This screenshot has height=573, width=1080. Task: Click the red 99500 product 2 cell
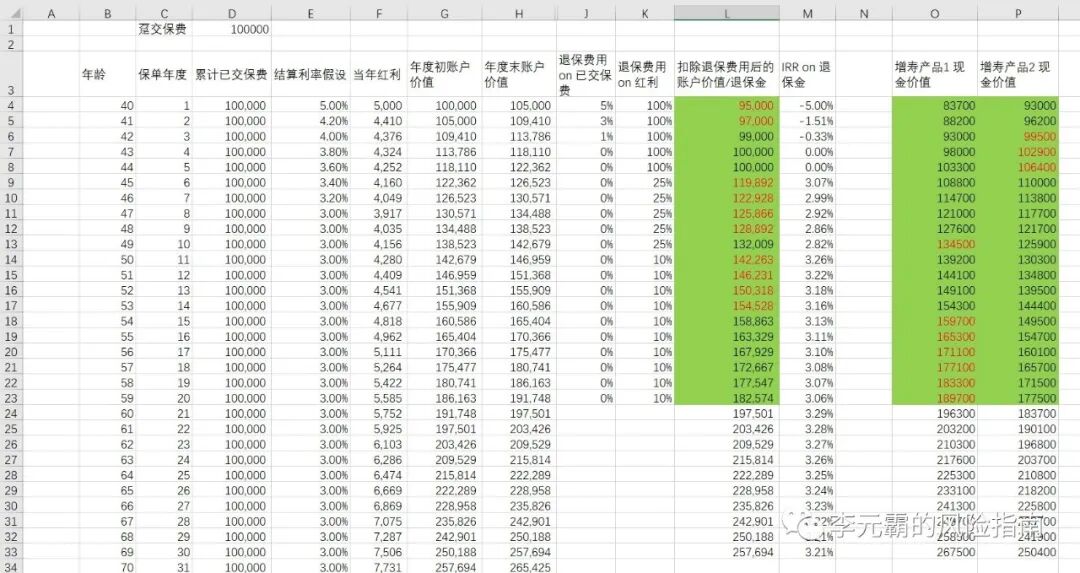(1017, 136)
